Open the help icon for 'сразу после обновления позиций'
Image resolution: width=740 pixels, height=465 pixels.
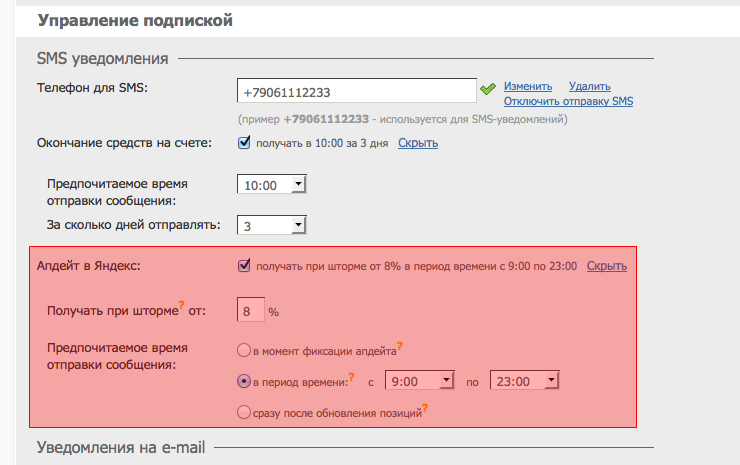tap(425, 407)
